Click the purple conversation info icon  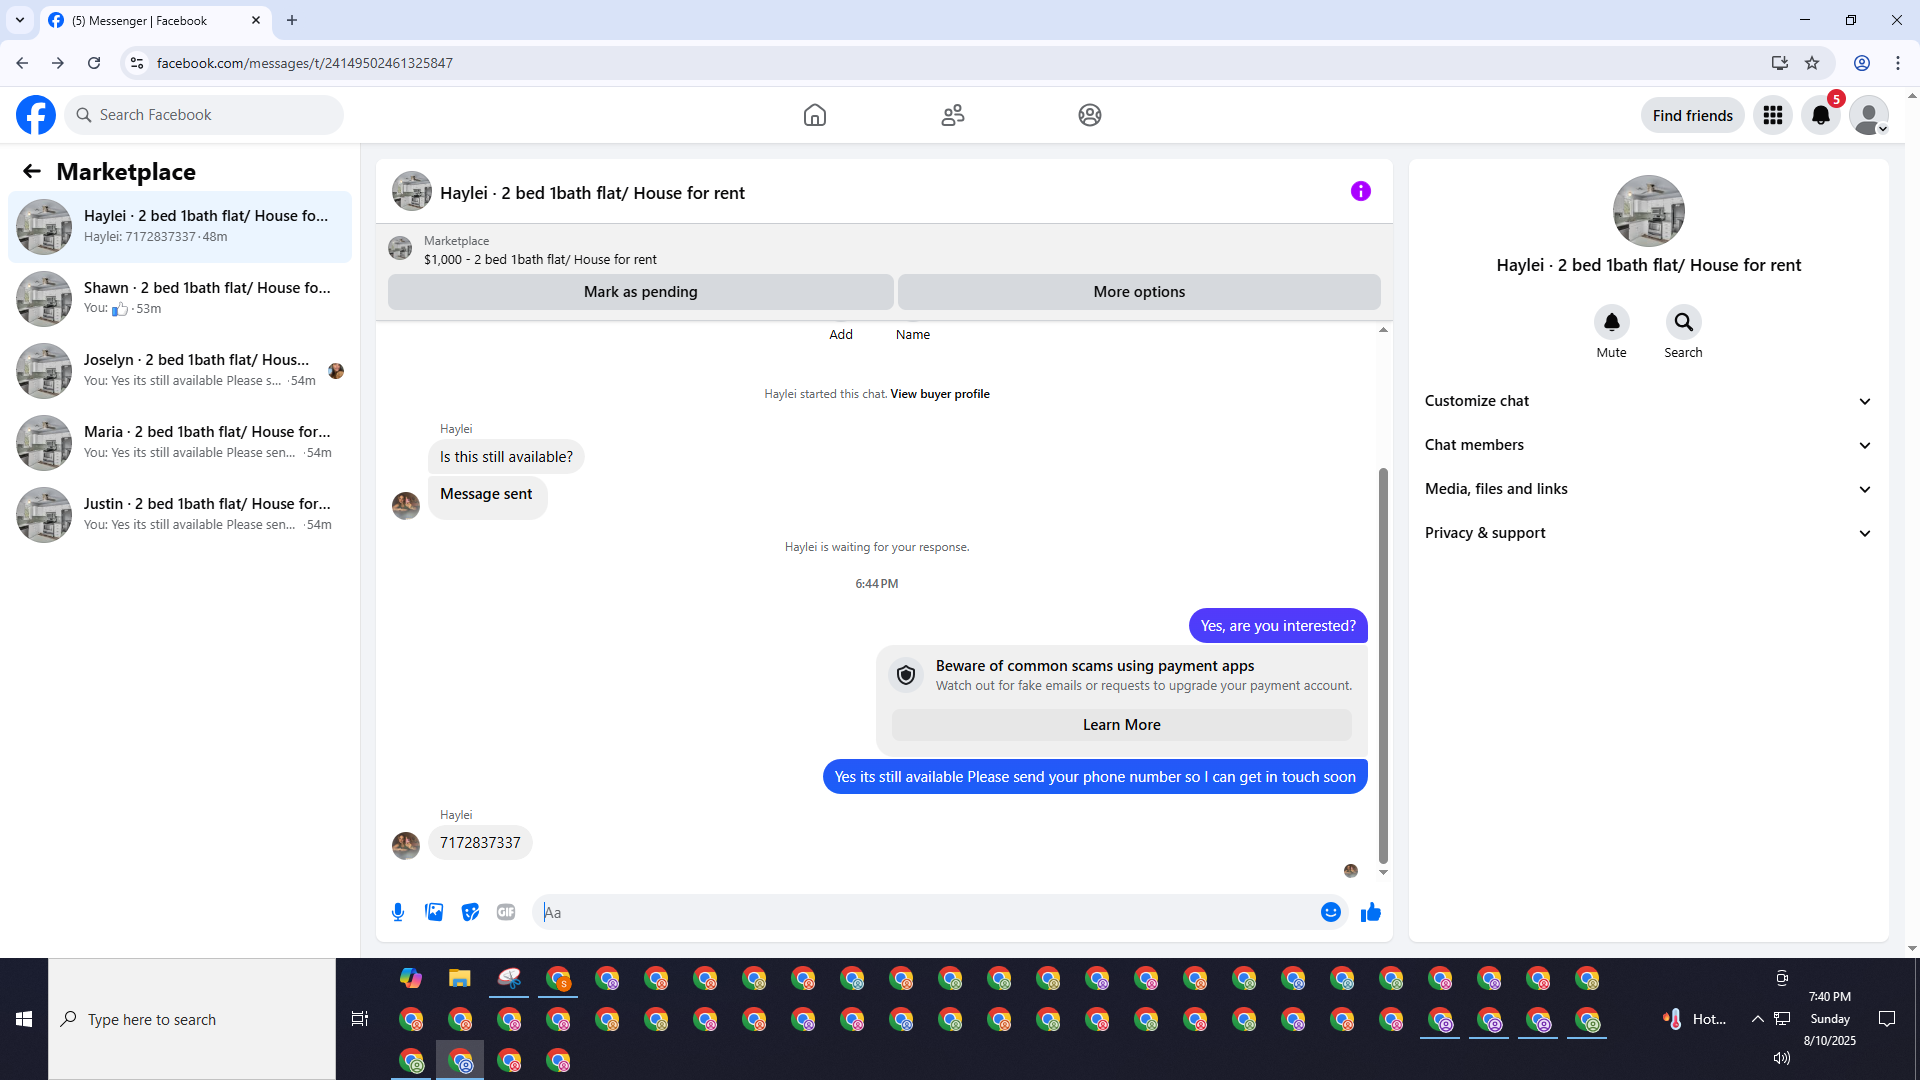(x=1360, y=191)
